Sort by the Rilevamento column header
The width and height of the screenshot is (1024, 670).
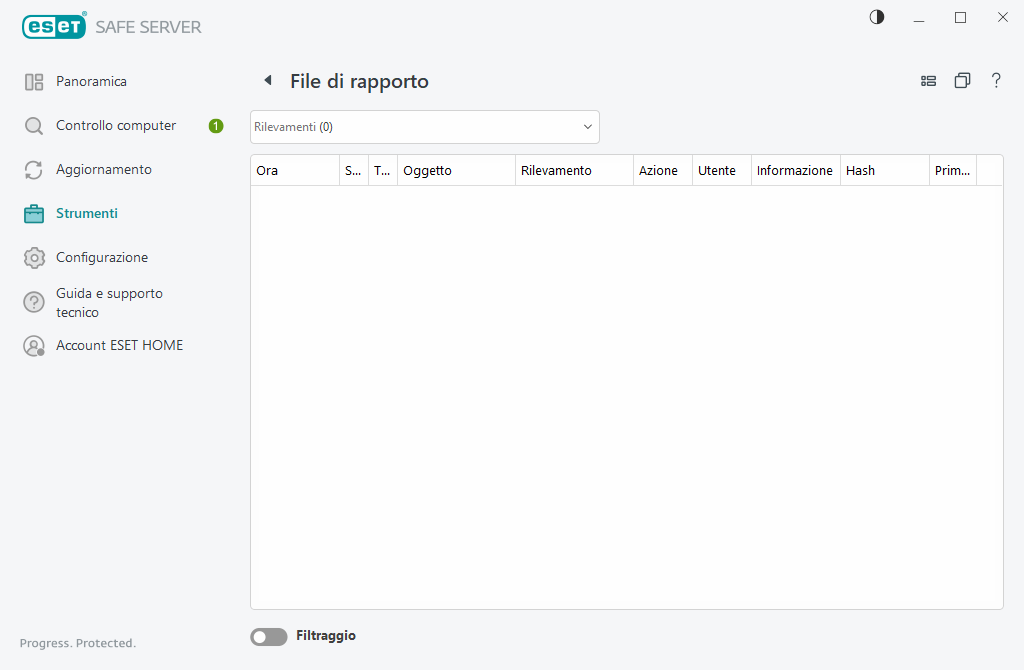pyautogui.click(x=573, y=171)
